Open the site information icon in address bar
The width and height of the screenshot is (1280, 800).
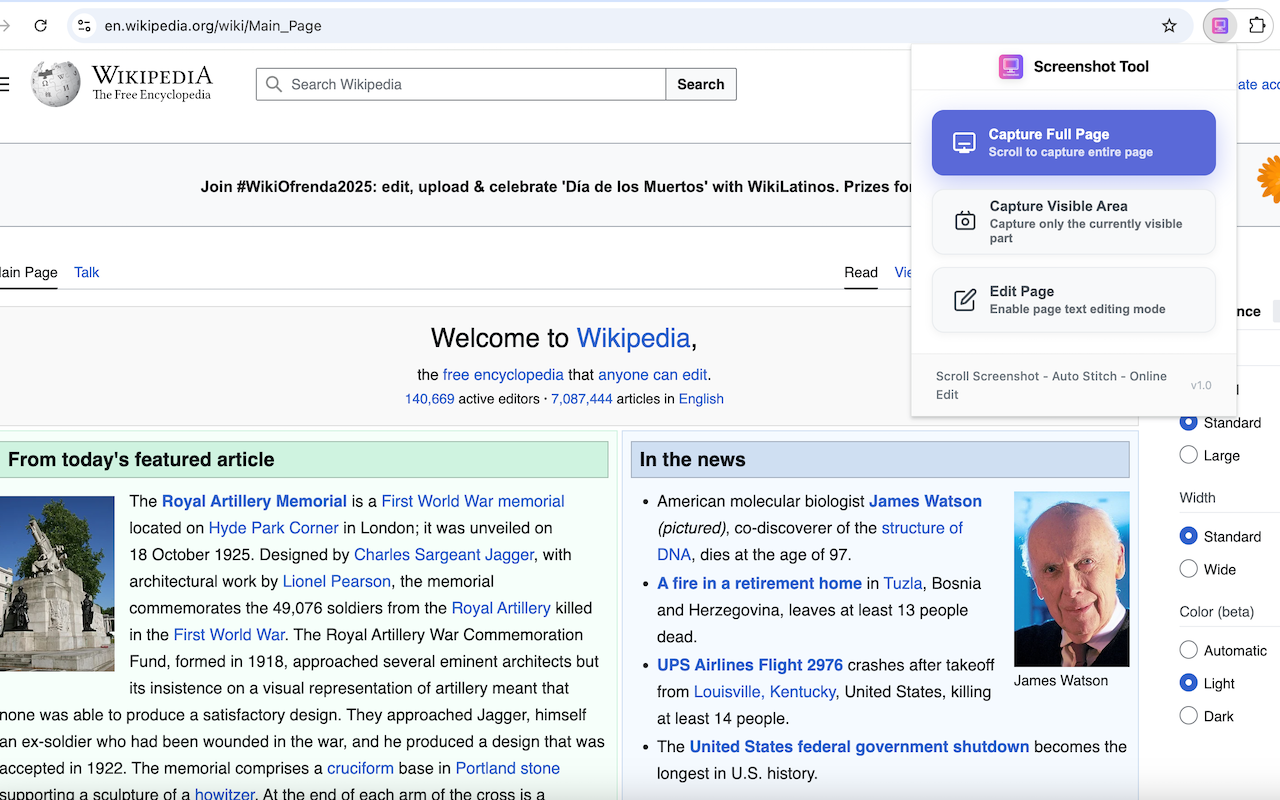pos(84,26)
